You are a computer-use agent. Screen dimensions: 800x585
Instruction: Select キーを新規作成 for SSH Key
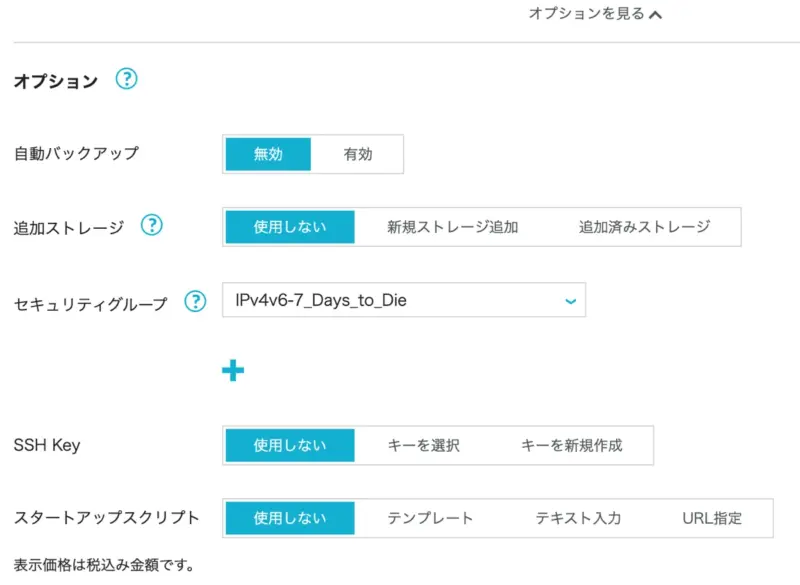click(x=571, y=445)
